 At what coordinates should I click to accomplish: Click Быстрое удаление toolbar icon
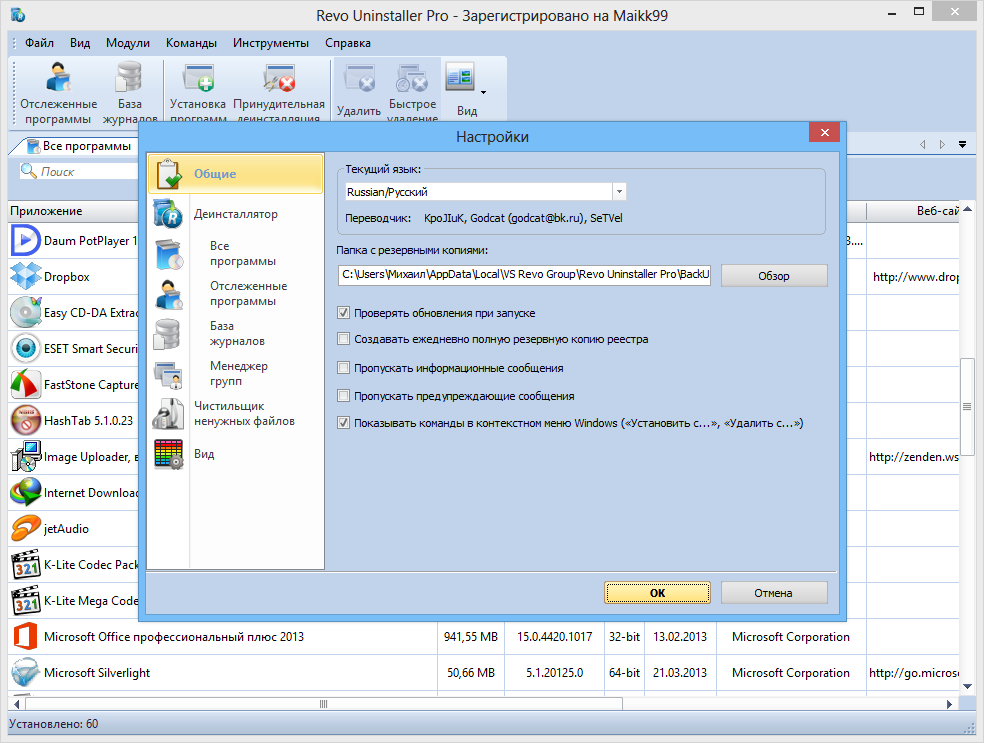pos(412,79)
